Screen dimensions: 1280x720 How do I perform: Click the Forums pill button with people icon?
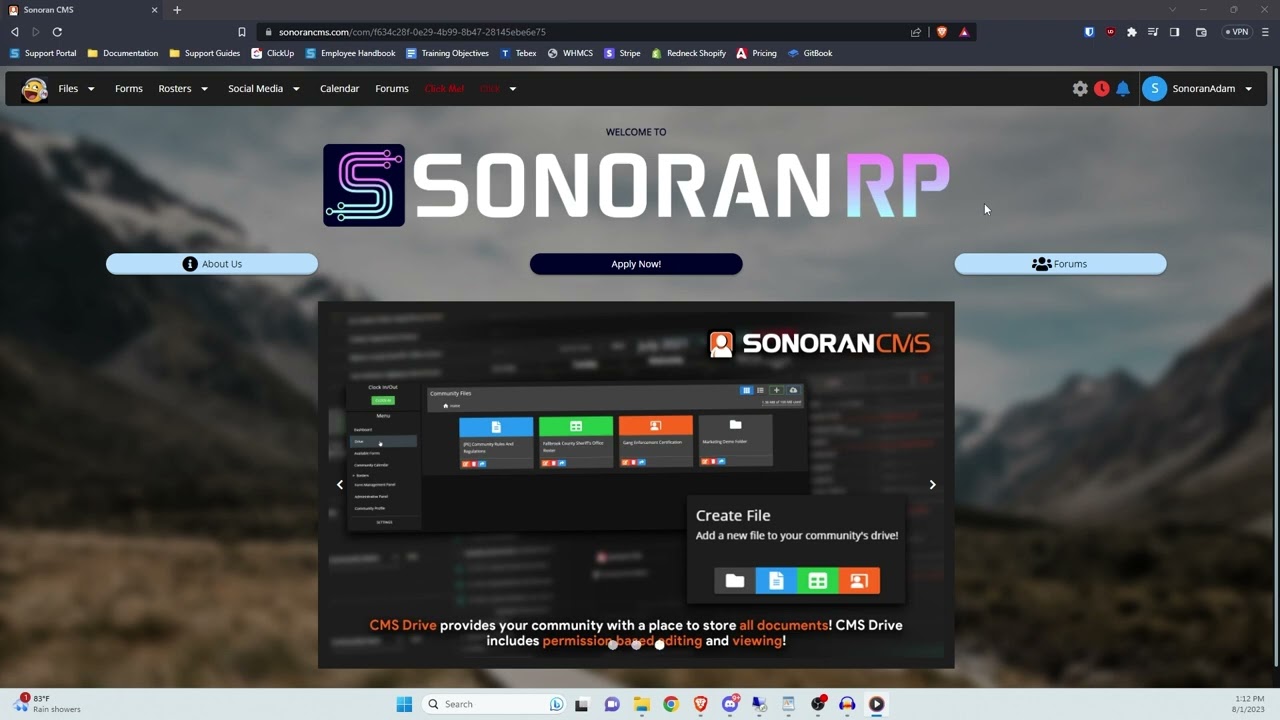click(1060, 264)
